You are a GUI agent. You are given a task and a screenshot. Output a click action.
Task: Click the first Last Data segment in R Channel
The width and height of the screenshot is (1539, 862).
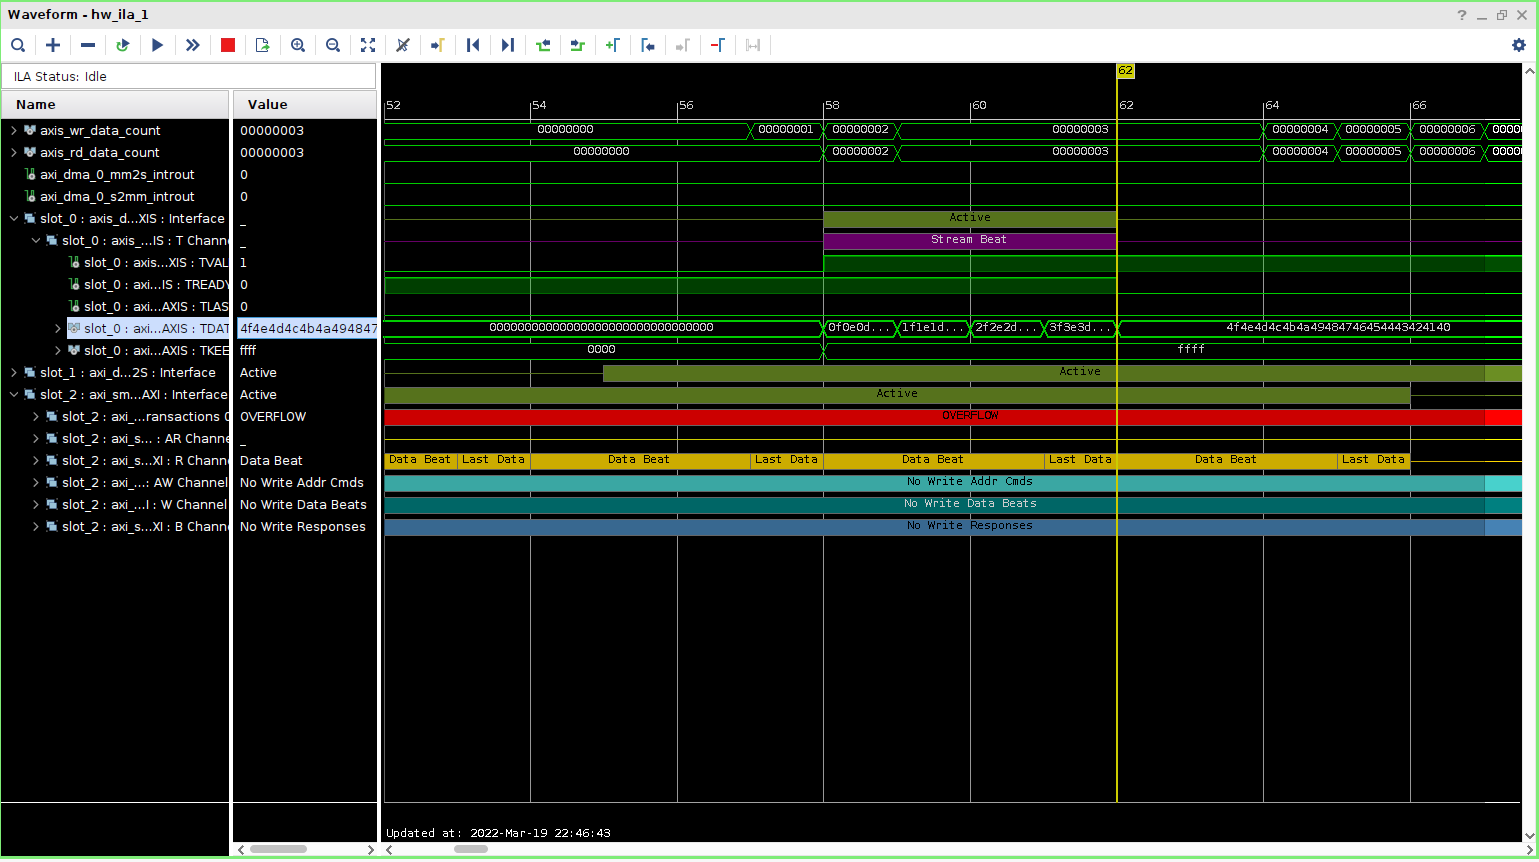pyautogui.click(x=493, y=460)
